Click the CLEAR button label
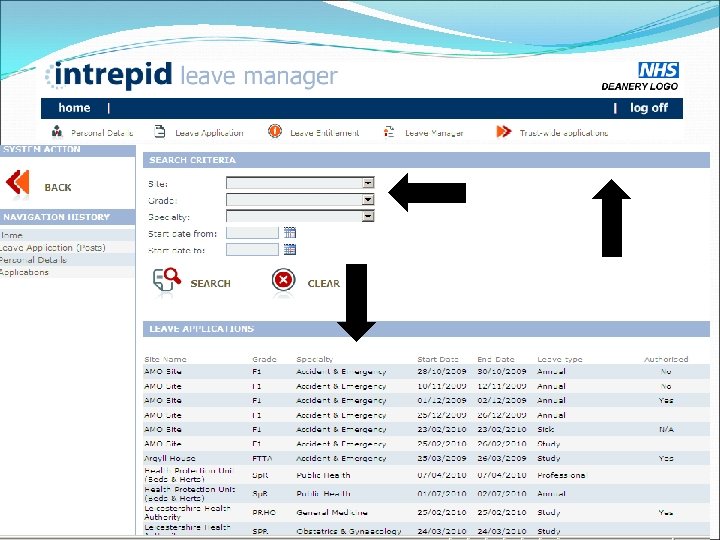The image size is (720, 540). [x=324, y=283]
